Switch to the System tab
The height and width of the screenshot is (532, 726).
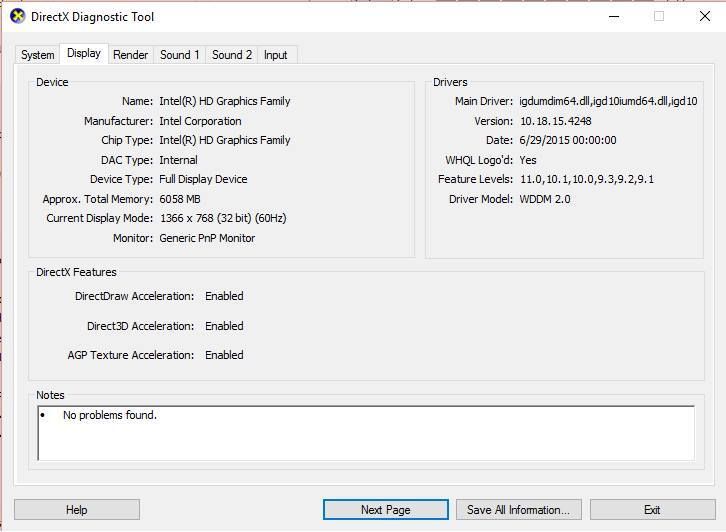pyautogui.click(x=38, y=55)
